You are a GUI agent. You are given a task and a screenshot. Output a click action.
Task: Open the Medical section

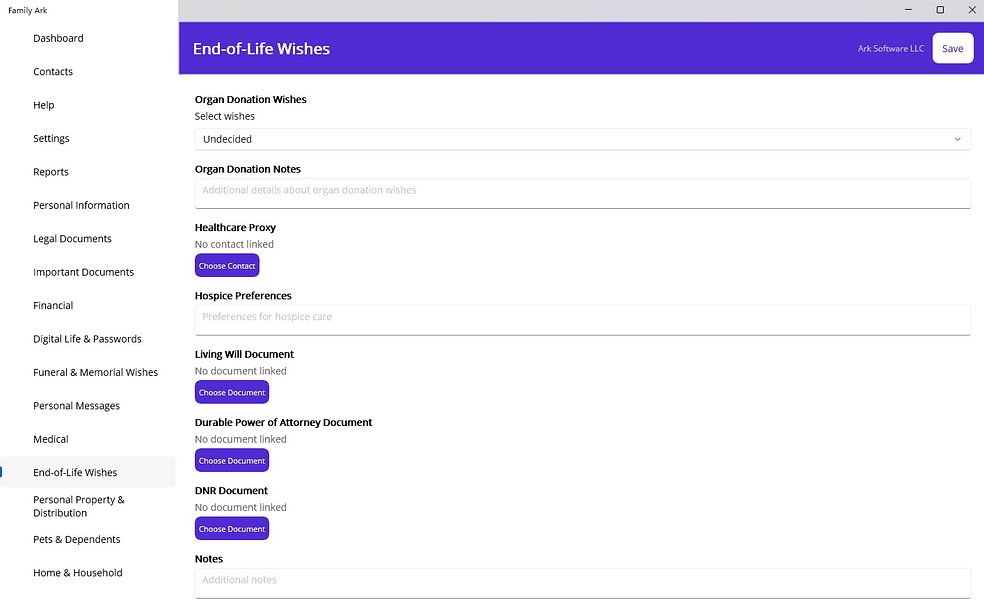tap(51, 439)
